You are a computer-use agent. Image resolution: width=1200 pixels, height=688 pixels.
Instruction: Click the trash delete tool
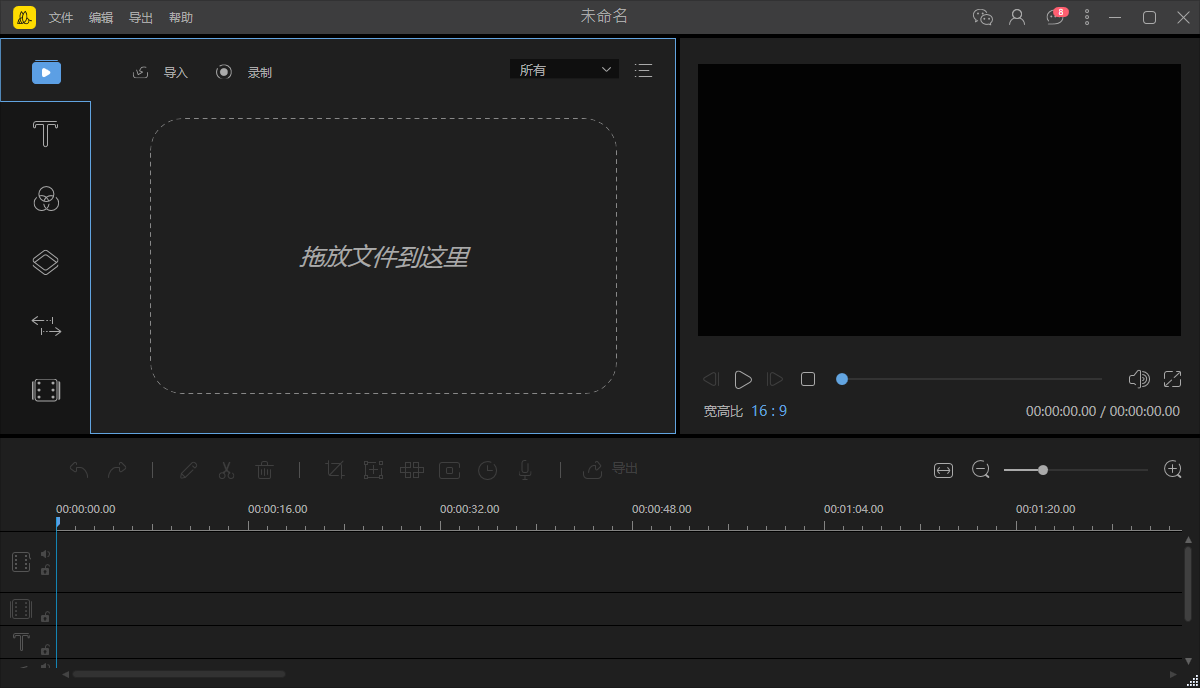pyautogui.click(x=265, y=469)
